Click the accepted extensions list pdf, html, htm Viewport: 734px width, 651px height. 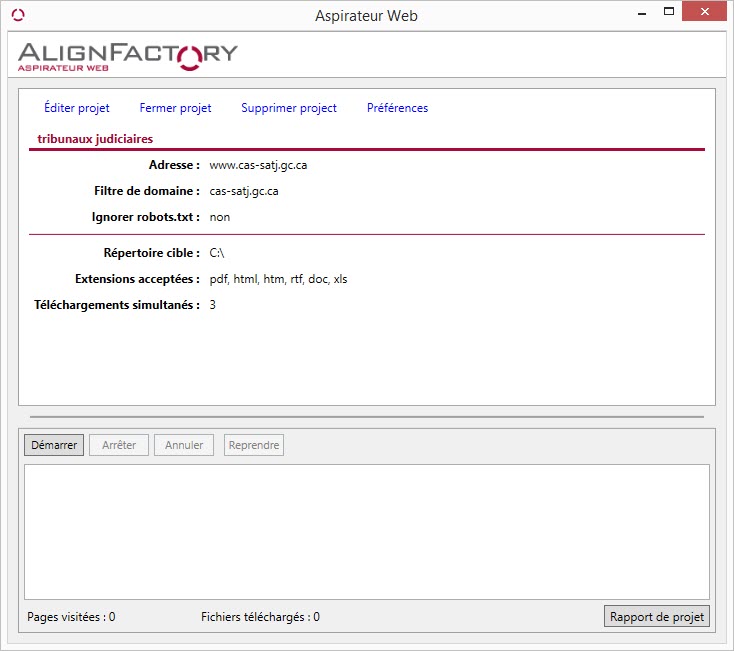coord(278,279)
